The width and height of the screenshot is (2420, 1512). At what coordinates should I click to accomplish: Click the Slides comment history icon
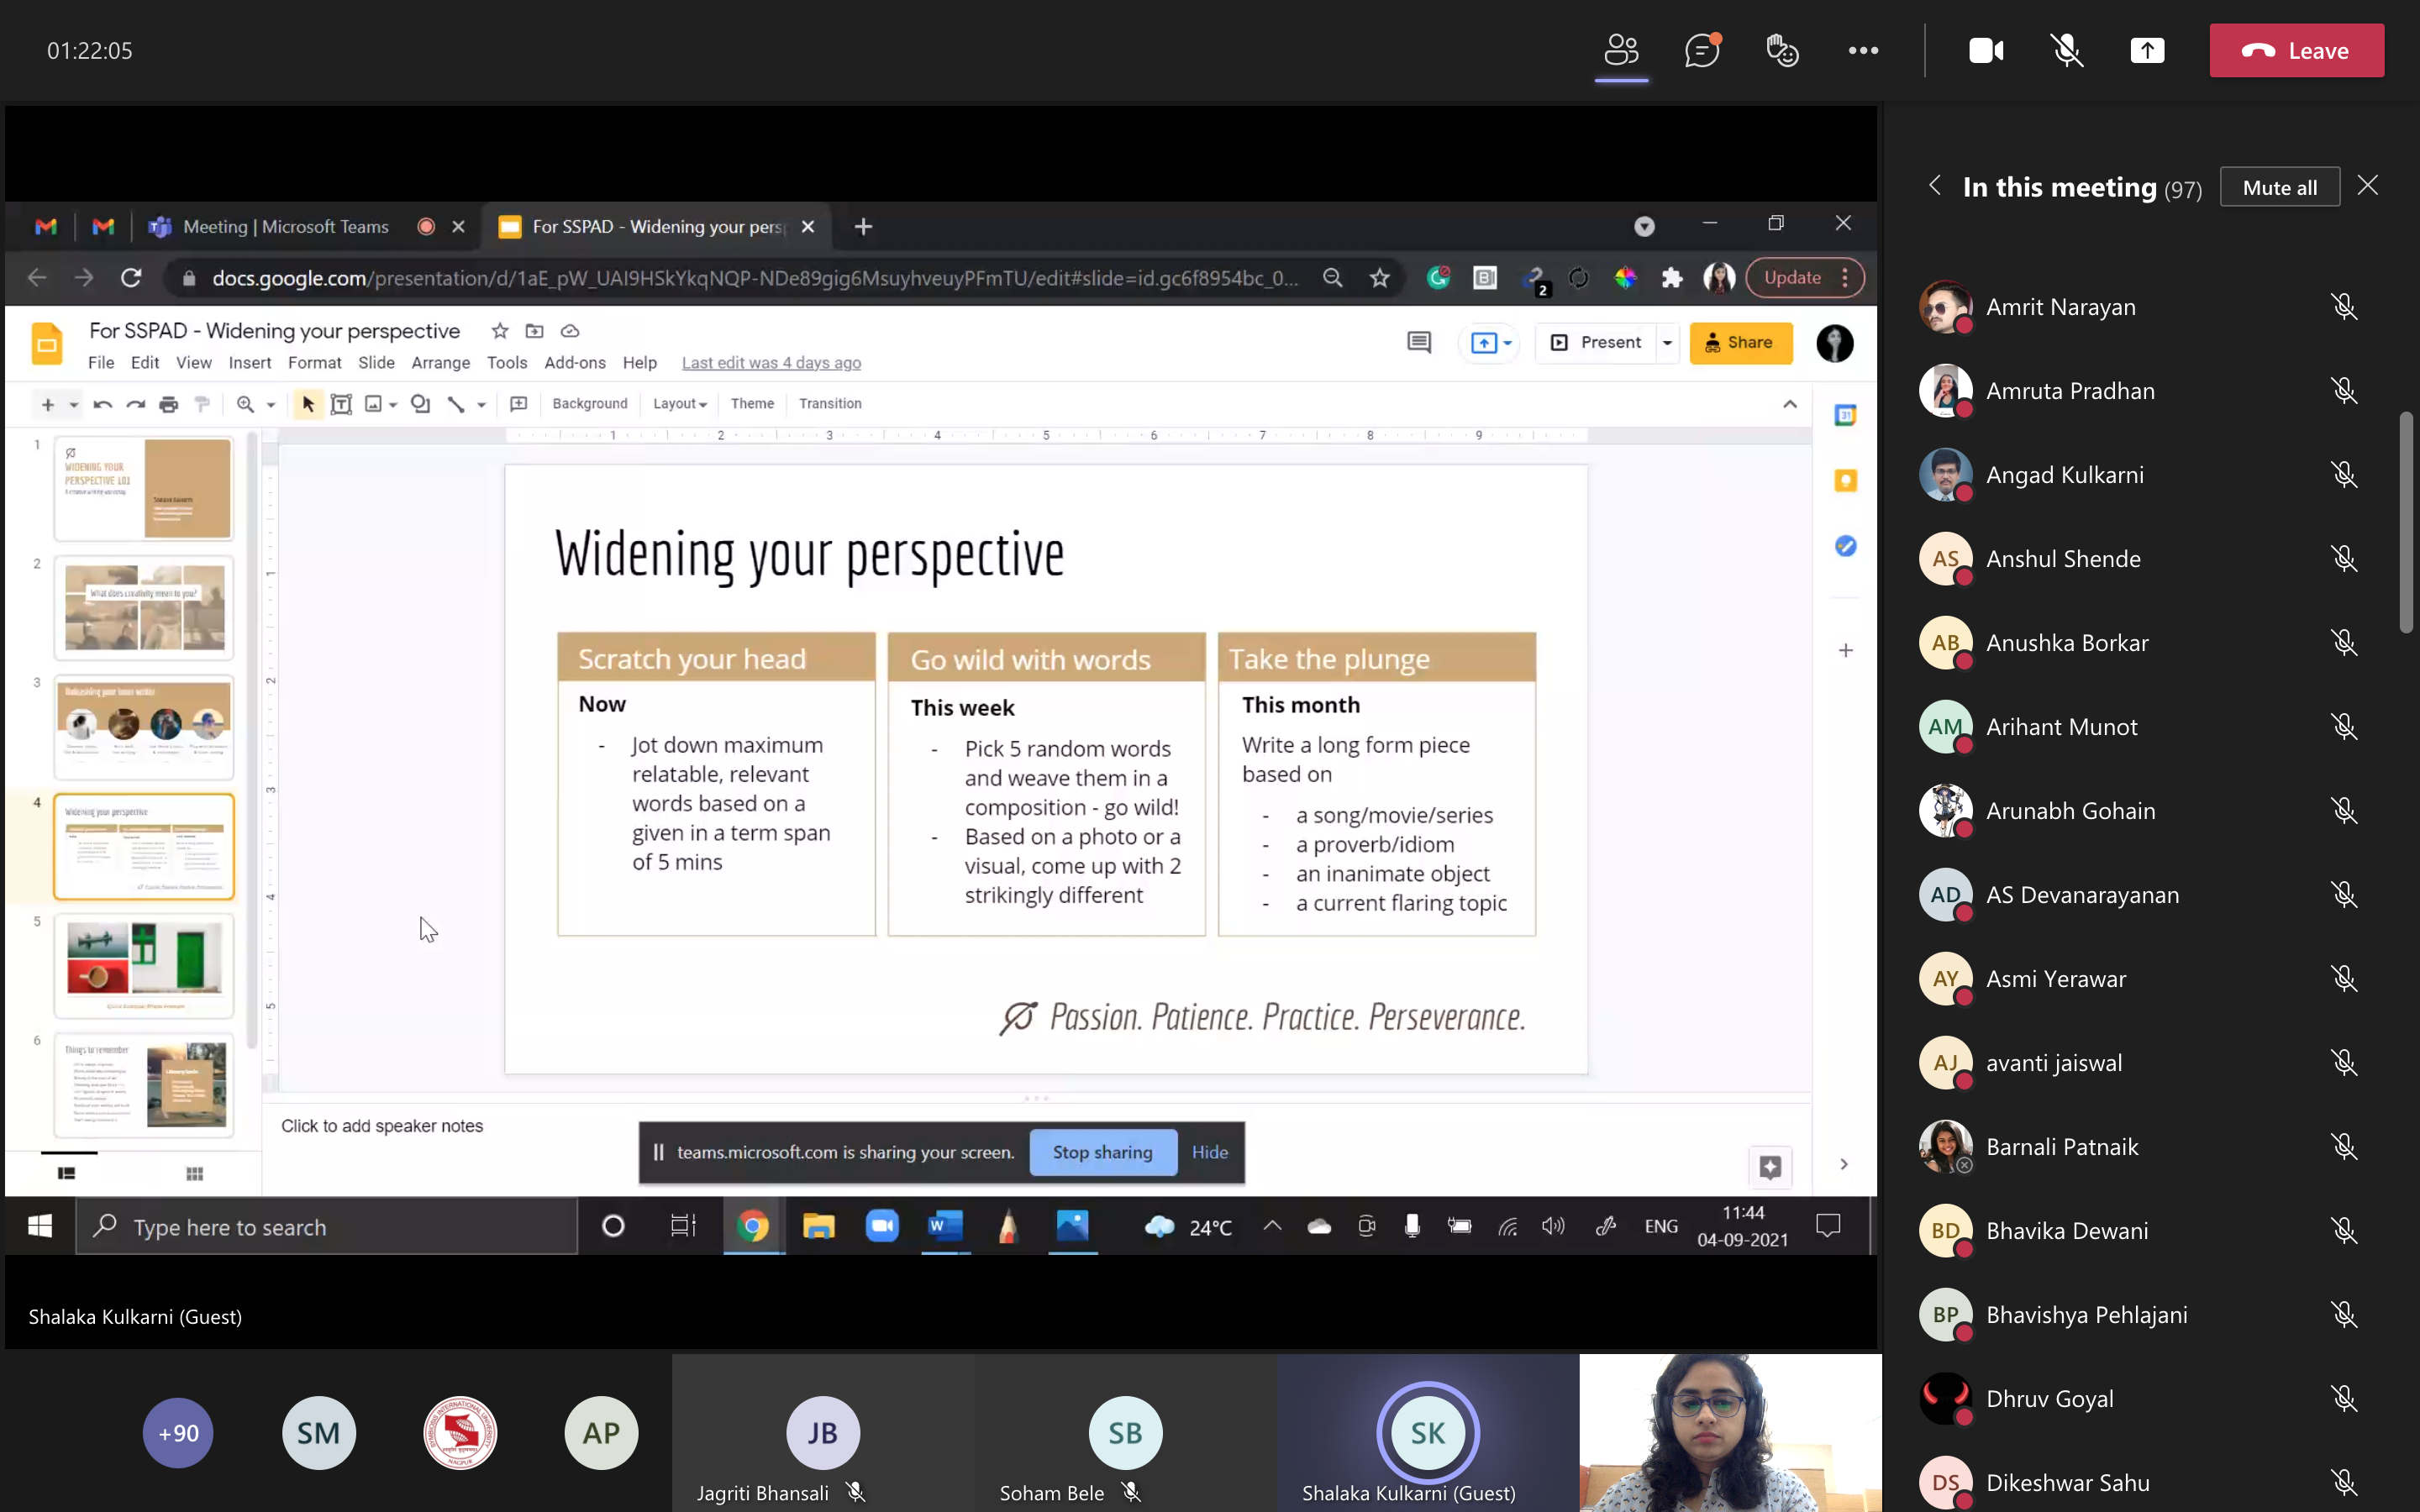point(1418,343)
